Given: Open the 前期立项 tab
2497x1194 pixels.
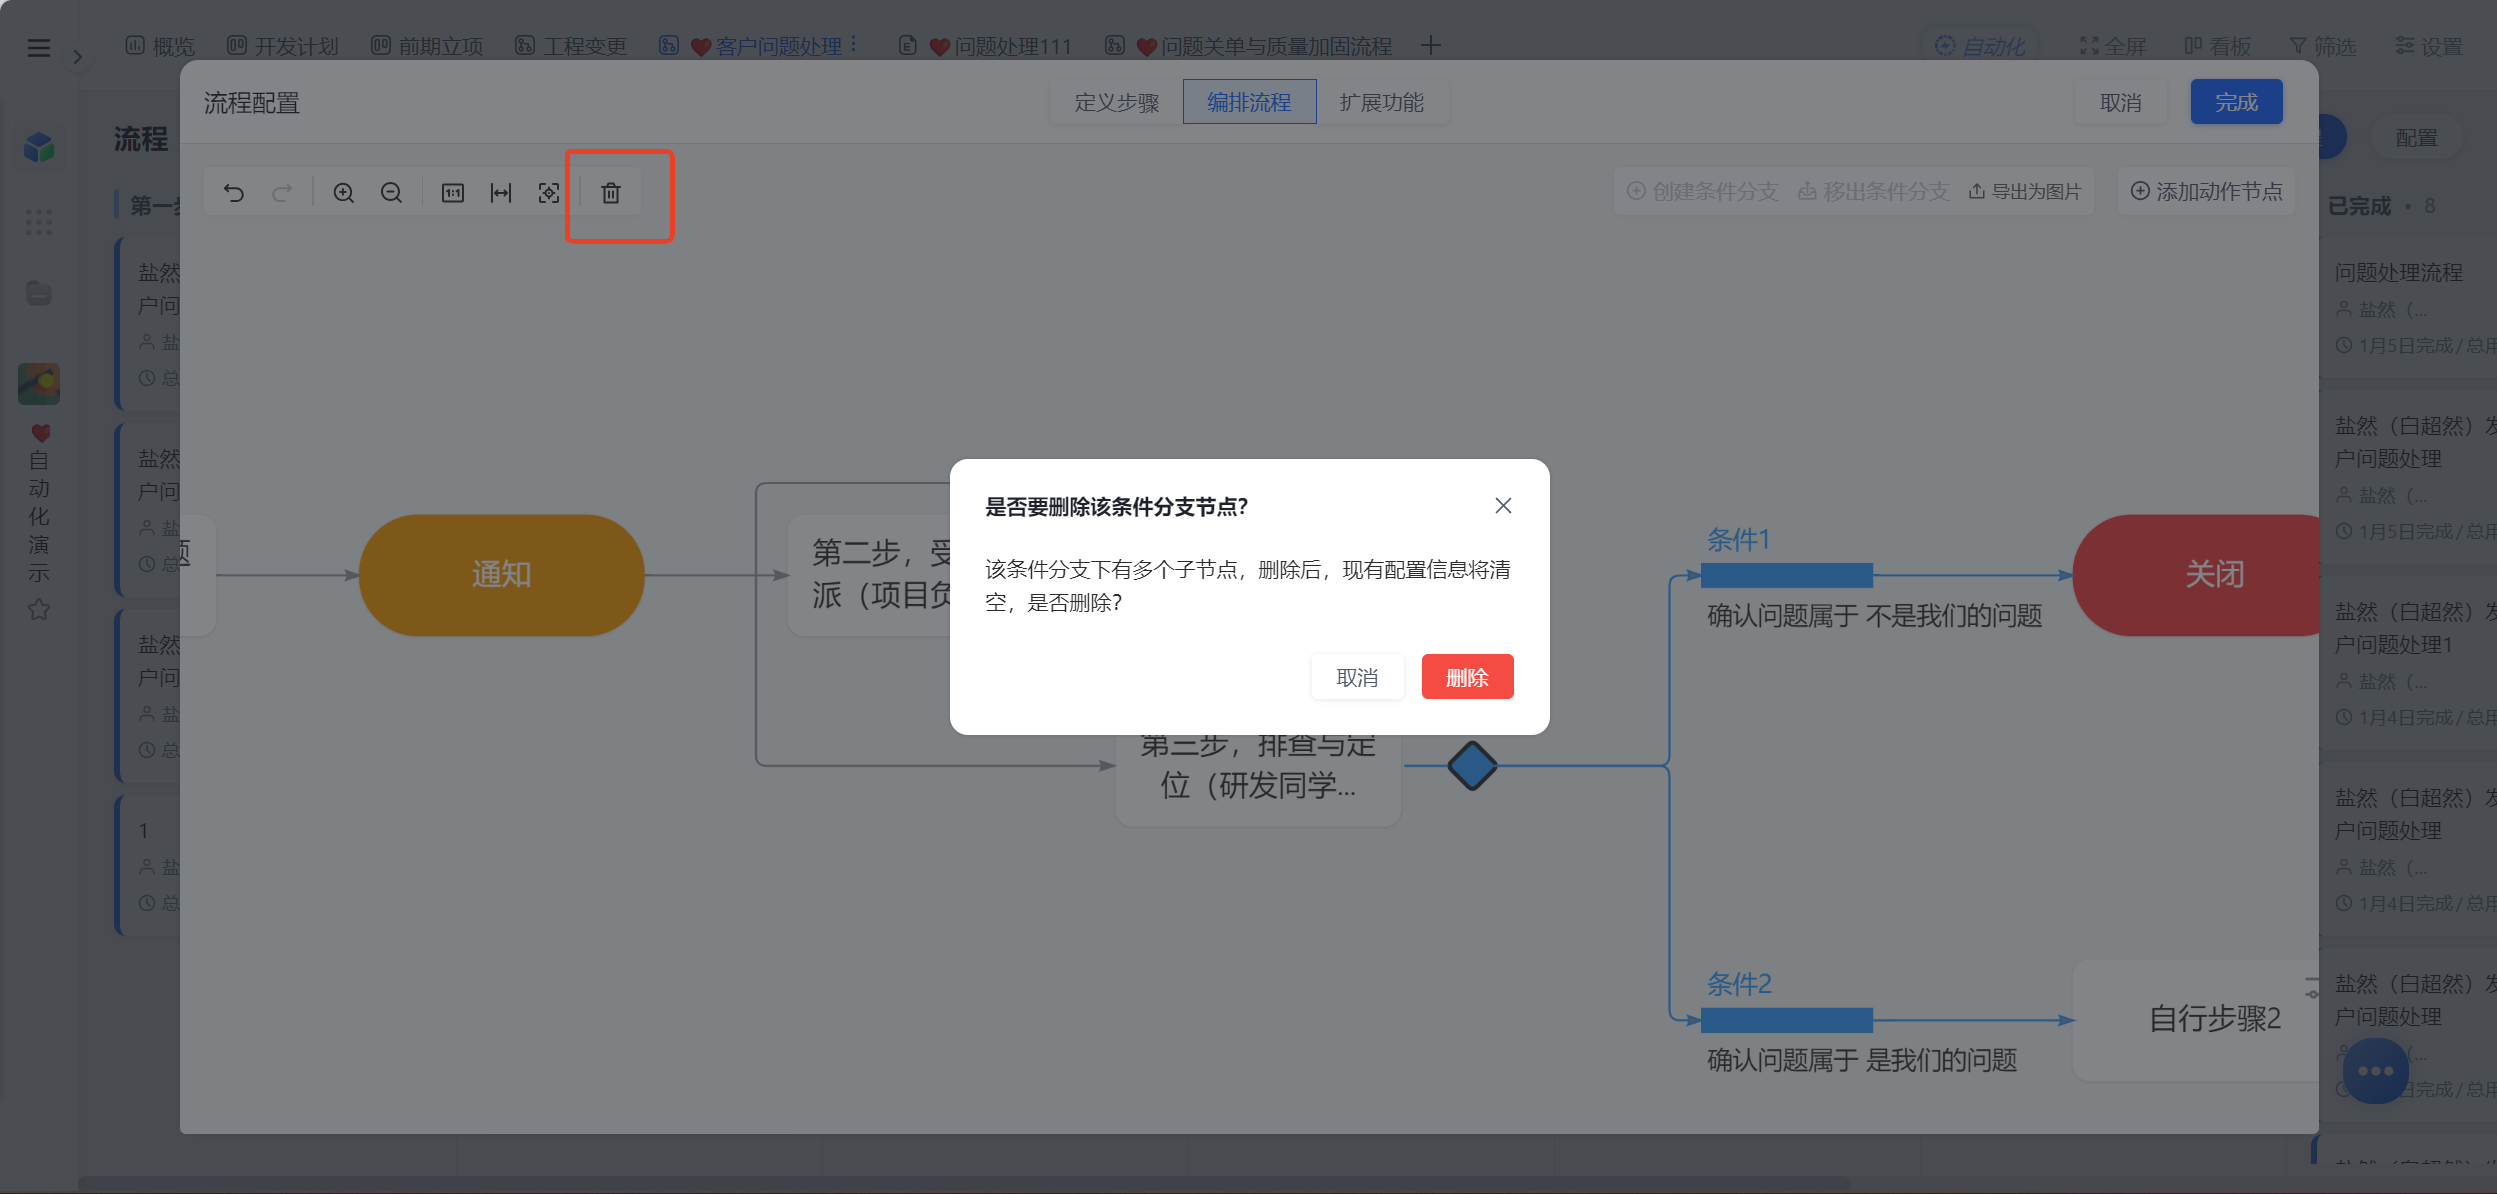Looking at the screenshot, I should (x=427, y=46).
